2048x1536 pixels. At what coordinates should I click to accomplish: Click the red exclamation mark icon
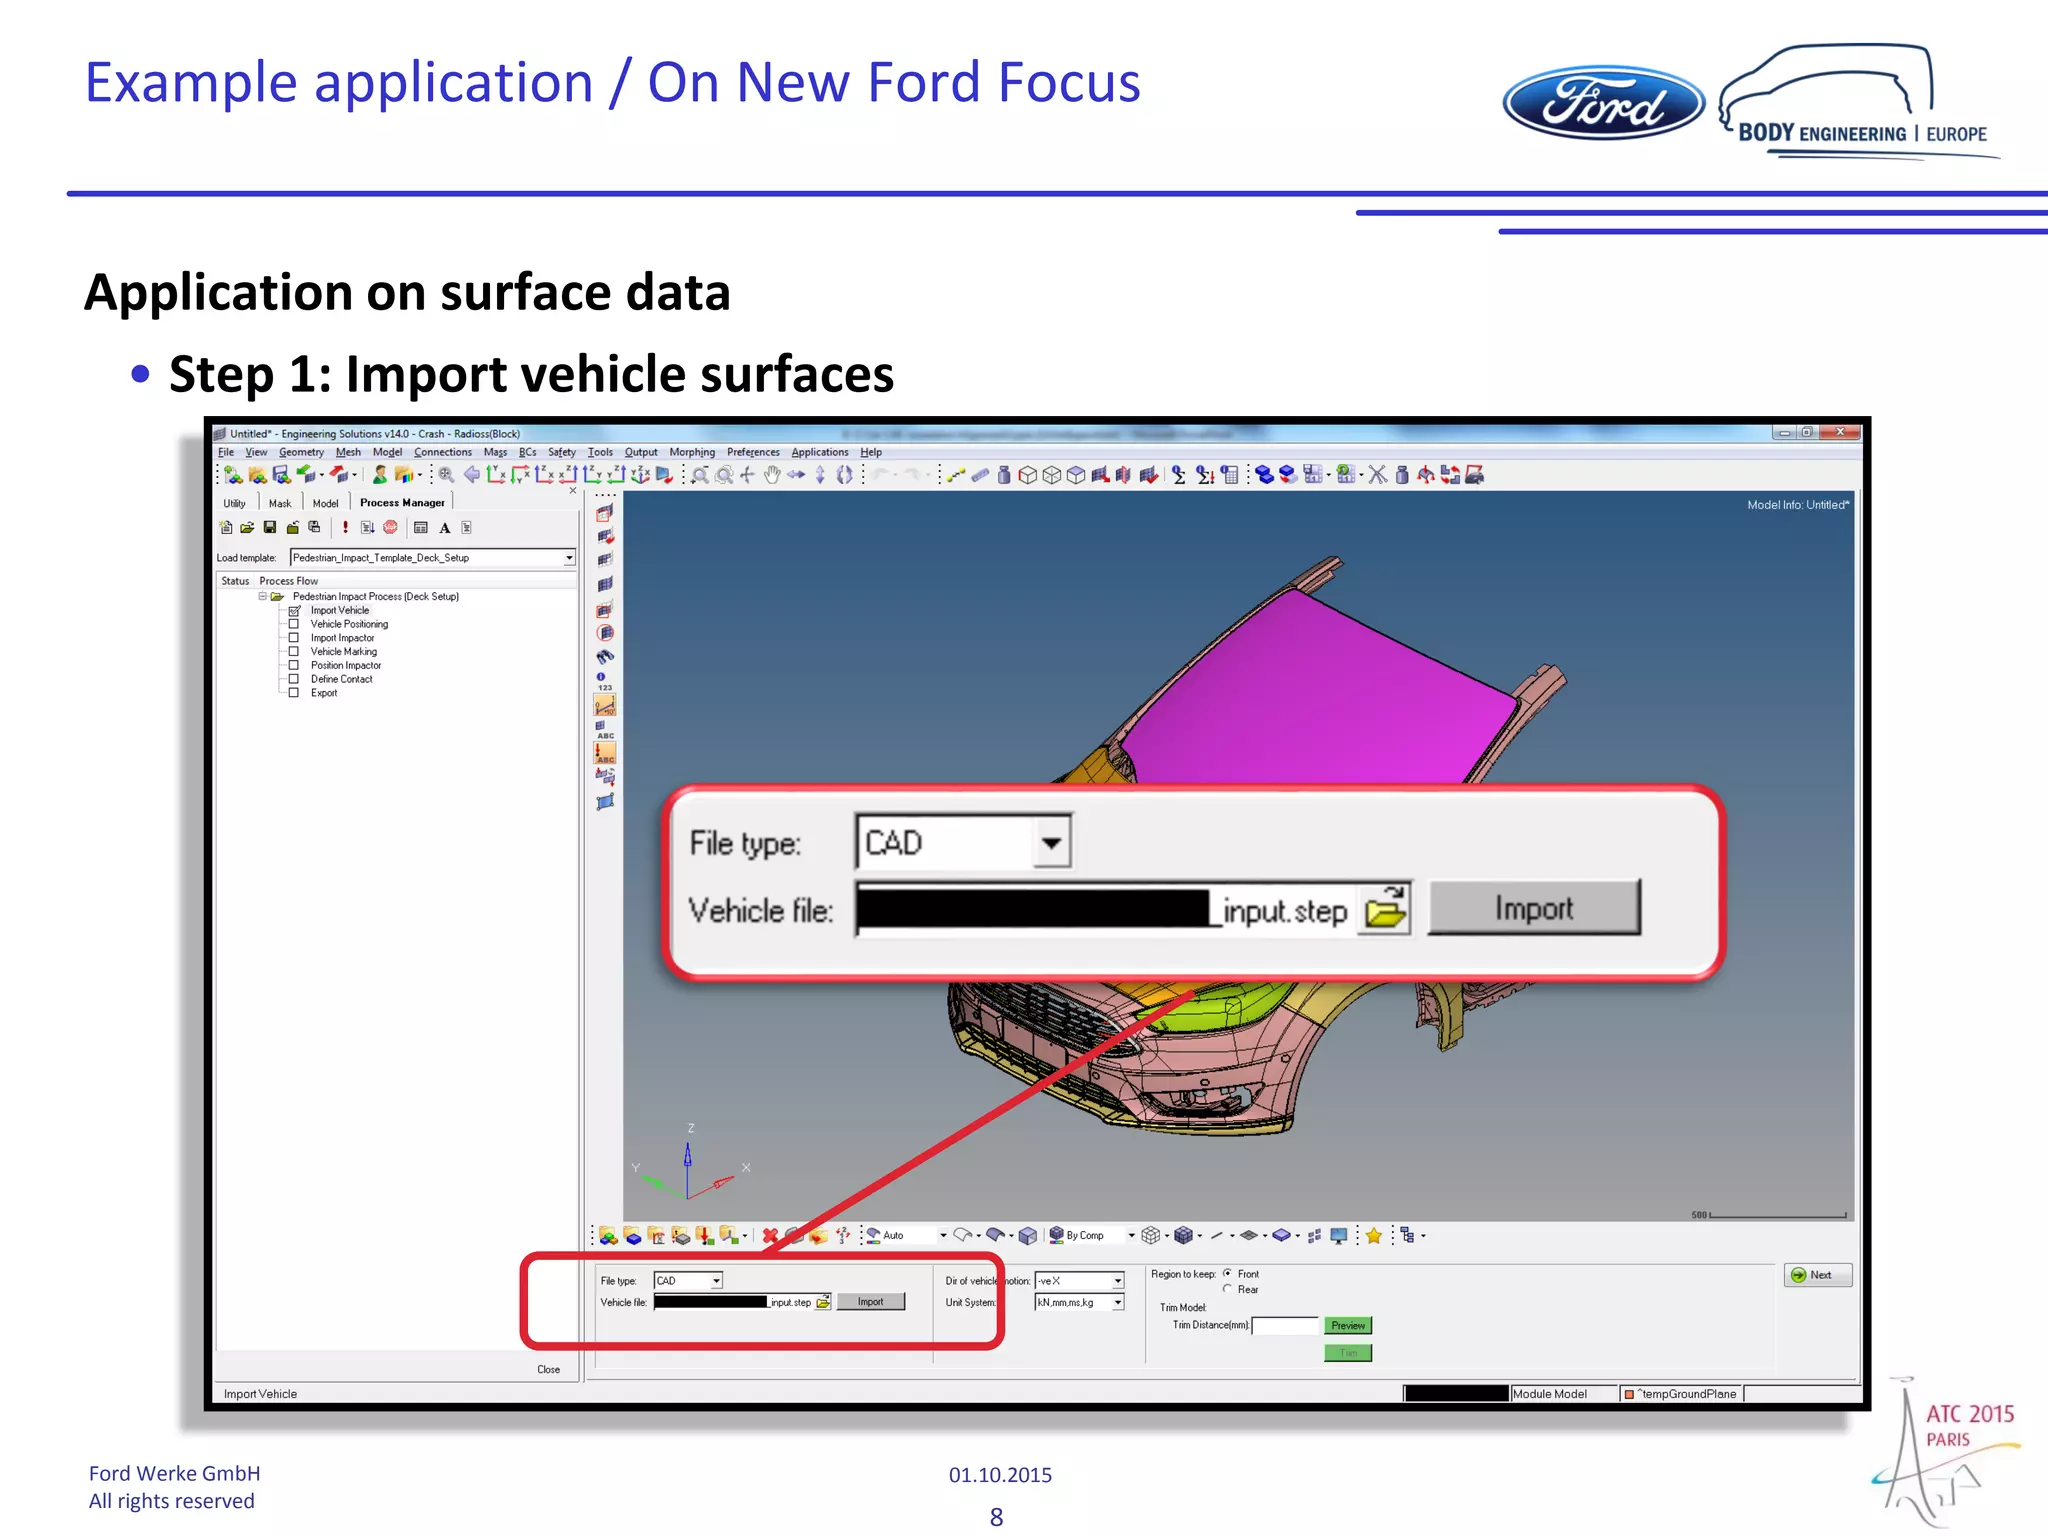[x=345, y=528]
